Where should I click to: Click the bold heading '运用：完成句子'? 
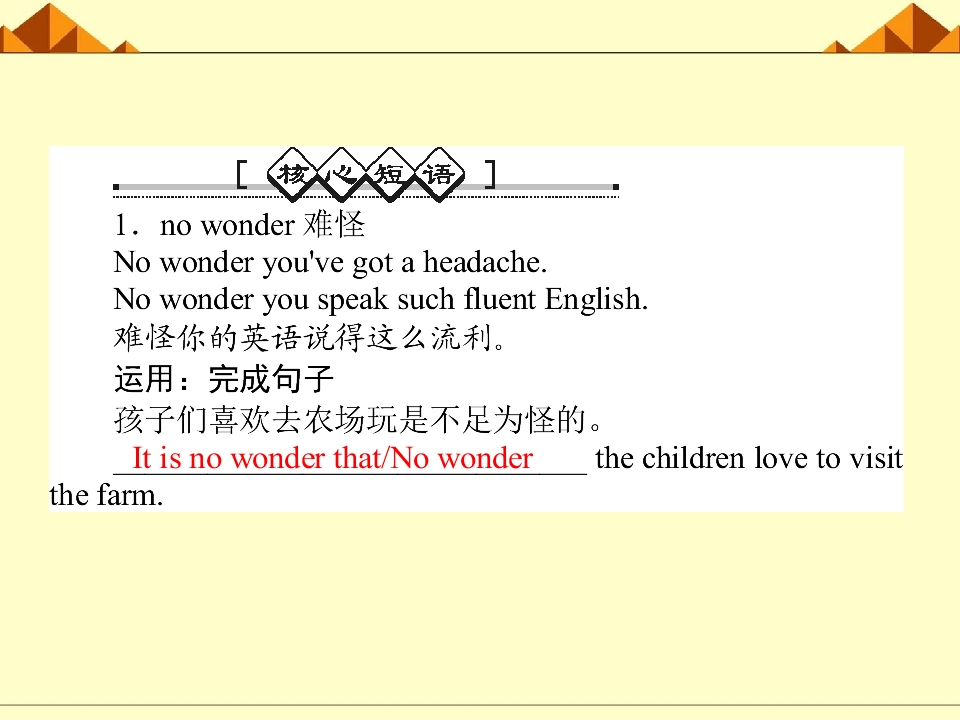(x=223, y=378)
